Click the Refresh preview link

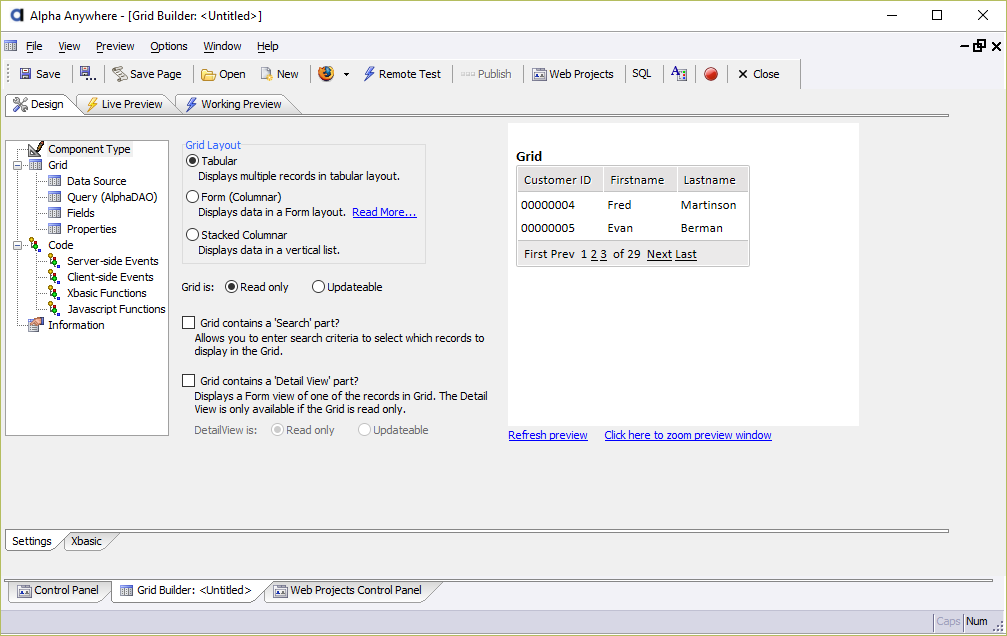tap(548, 435)
